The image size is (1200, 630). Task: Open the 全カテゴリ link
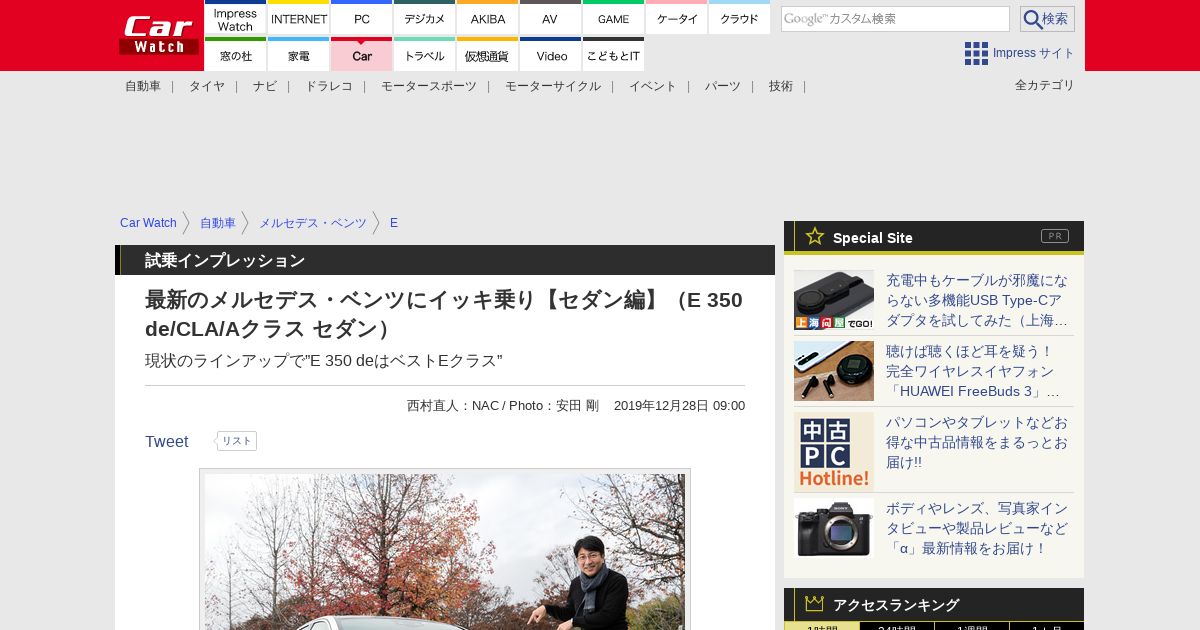(x=1045, y=85)
